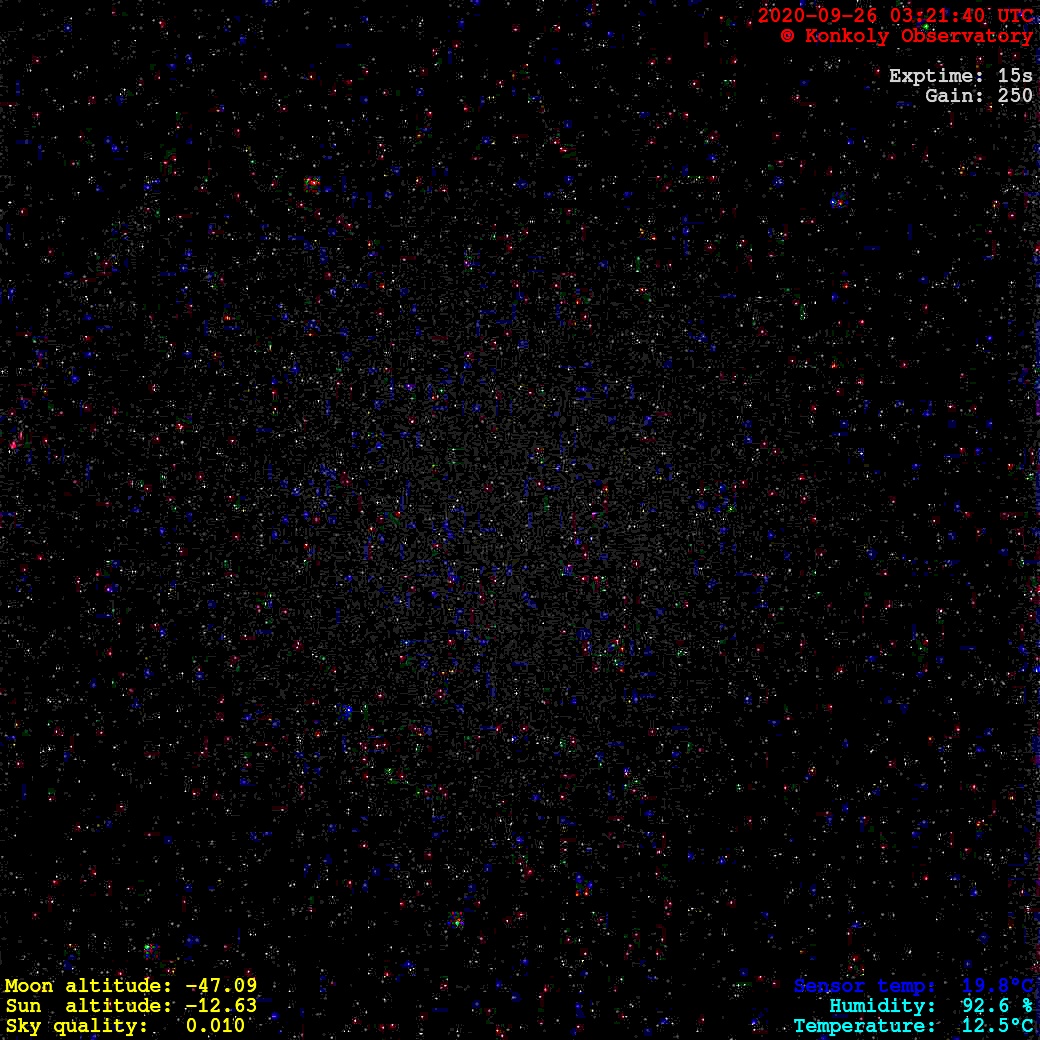Select the Temperature value 12.5°C
The width and height of the screenshot is (1040, 1040).
coord(997,1026)
